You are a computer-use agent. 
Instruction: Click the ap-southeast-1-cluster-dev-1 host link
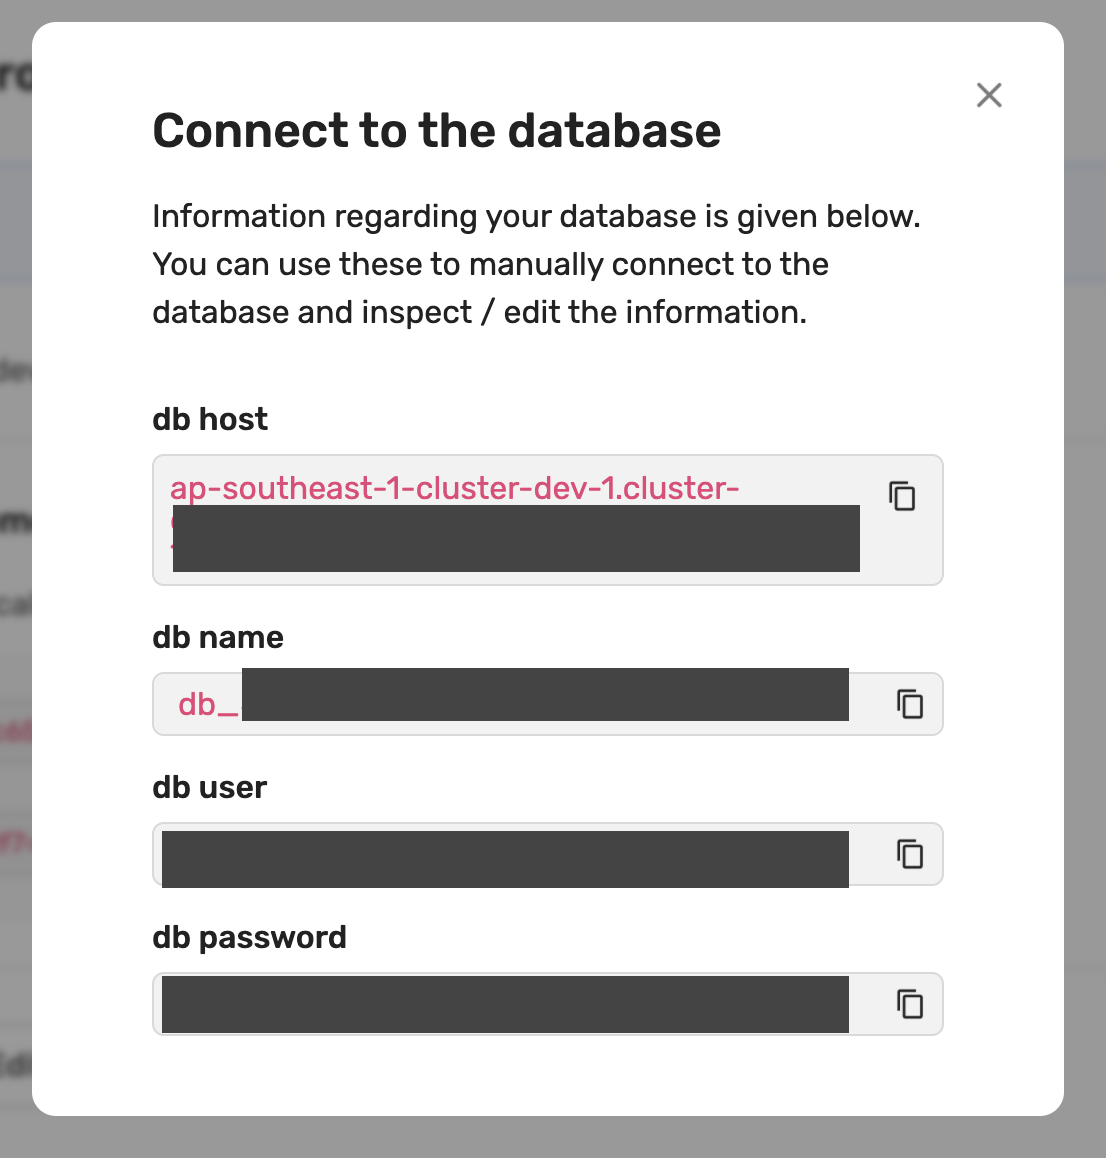tap(455, 489)
